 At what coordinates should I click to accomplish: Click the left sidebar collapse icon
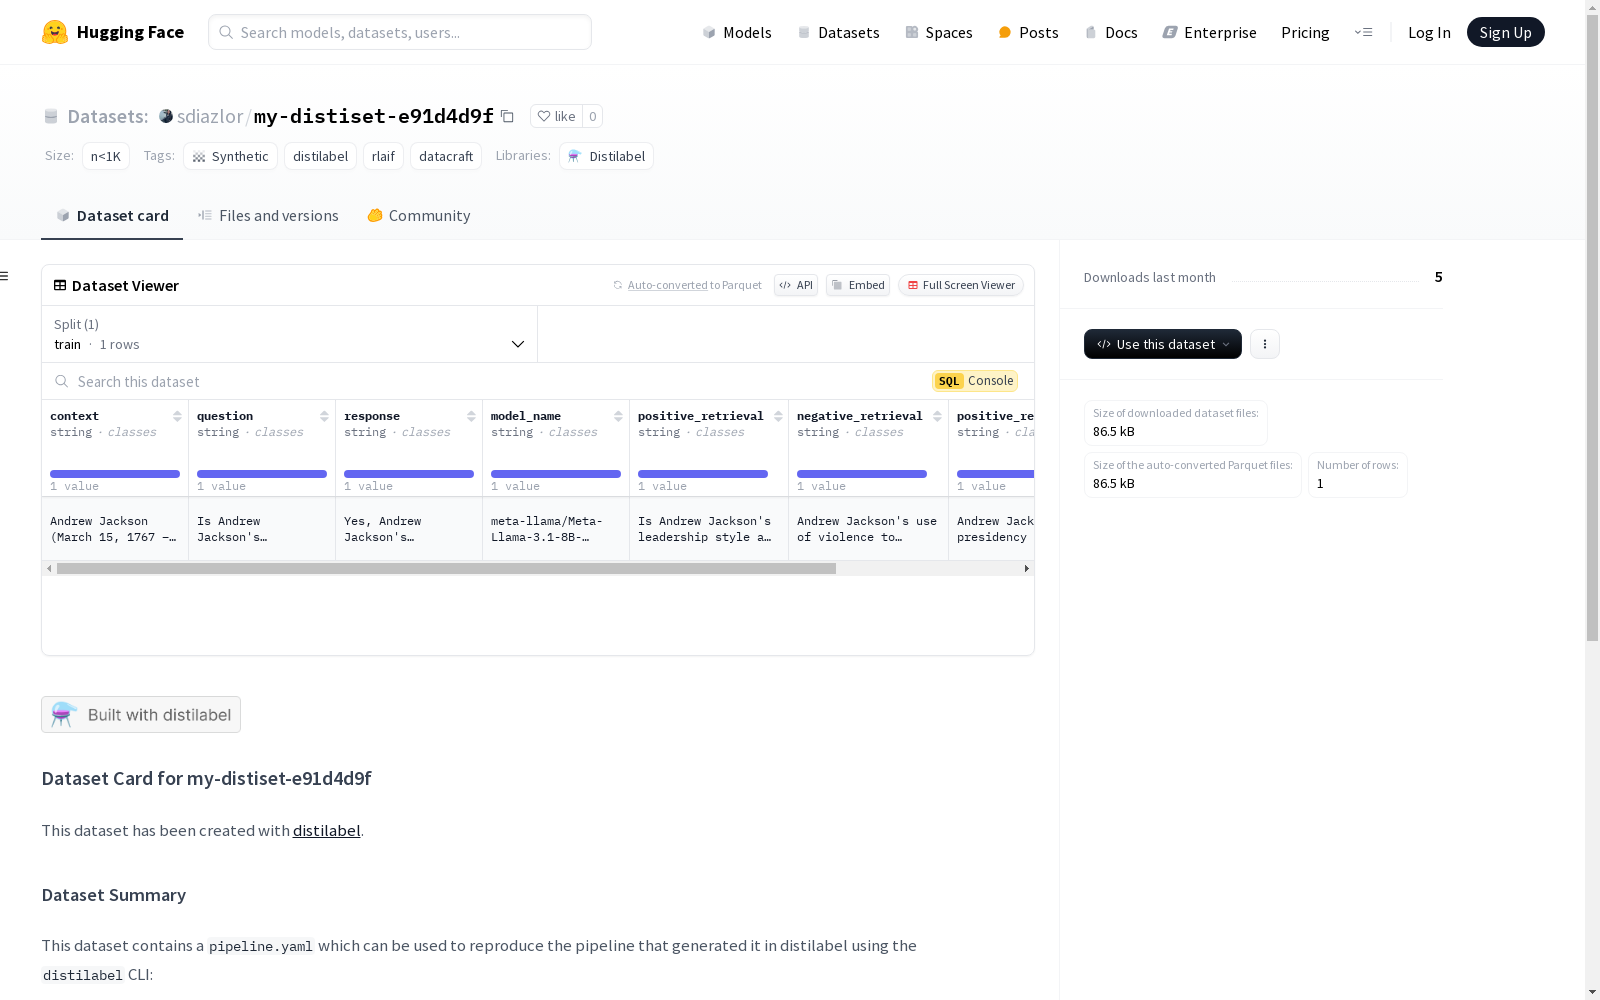(4, 276)
